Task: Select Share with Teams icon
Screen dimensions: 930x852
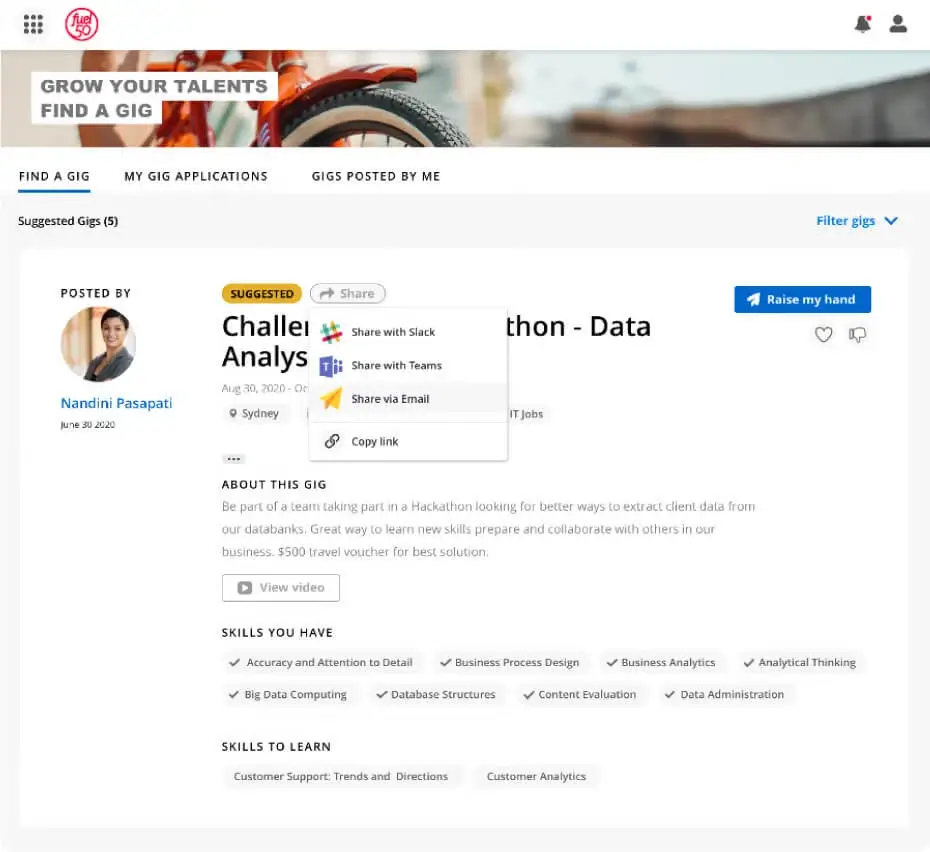Action: [329, 365]
